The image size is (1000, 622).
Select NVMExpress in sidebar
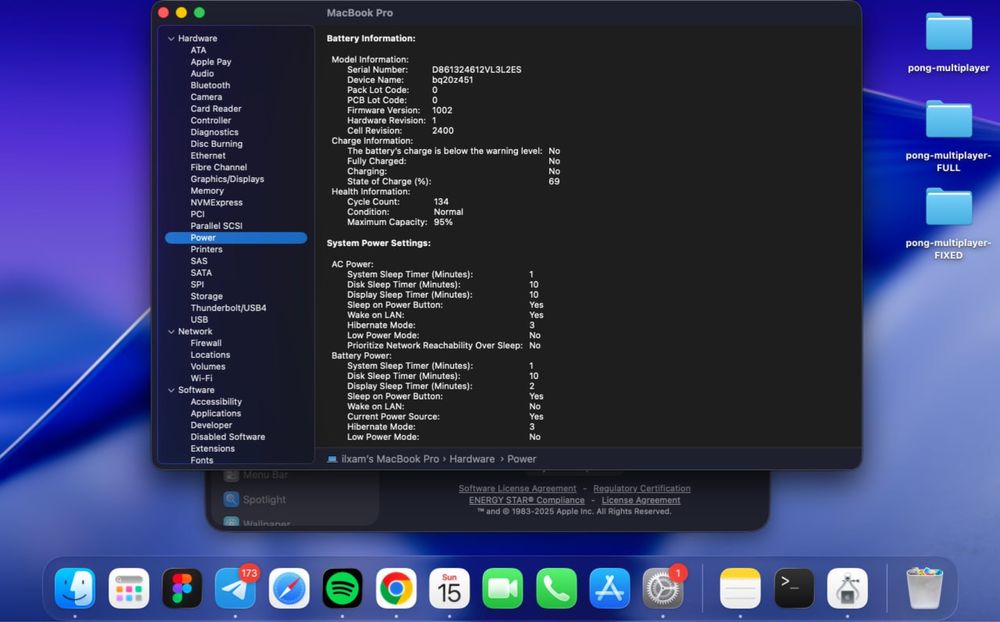click(216, 203)
